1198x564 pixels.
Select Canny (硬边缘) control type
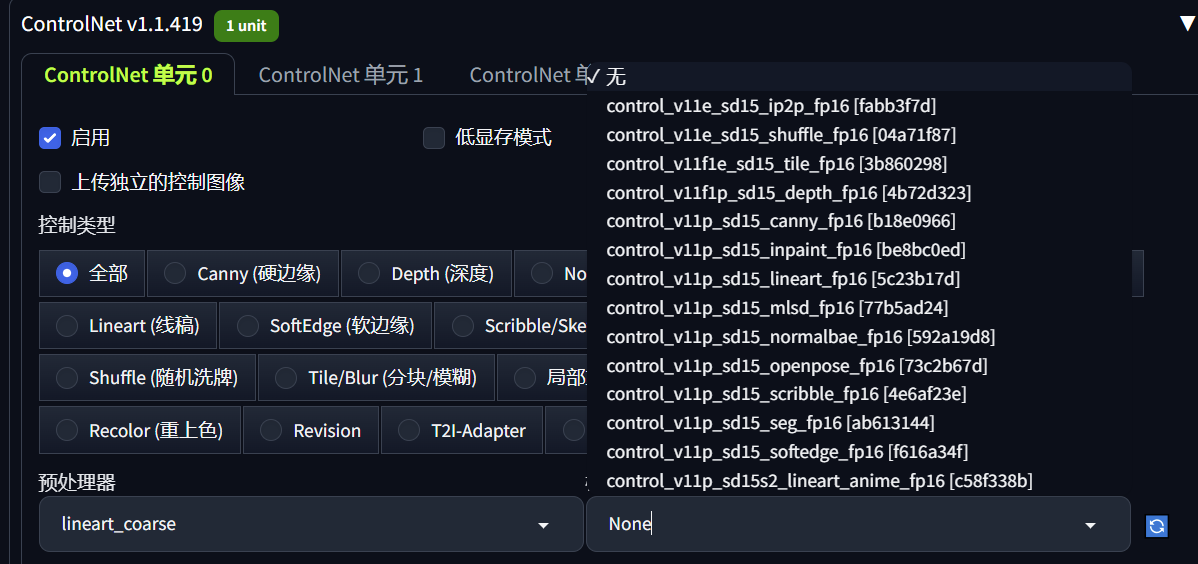click(x=243, y=273)
